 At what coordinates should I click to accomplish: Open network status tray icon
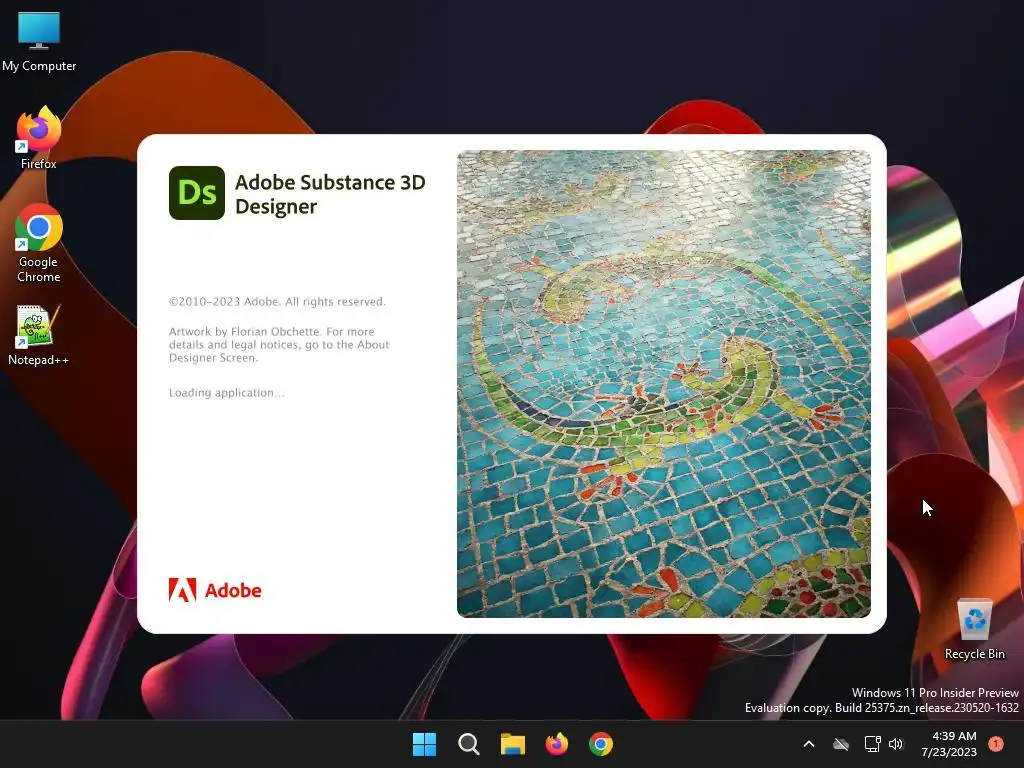click(872, 744)
